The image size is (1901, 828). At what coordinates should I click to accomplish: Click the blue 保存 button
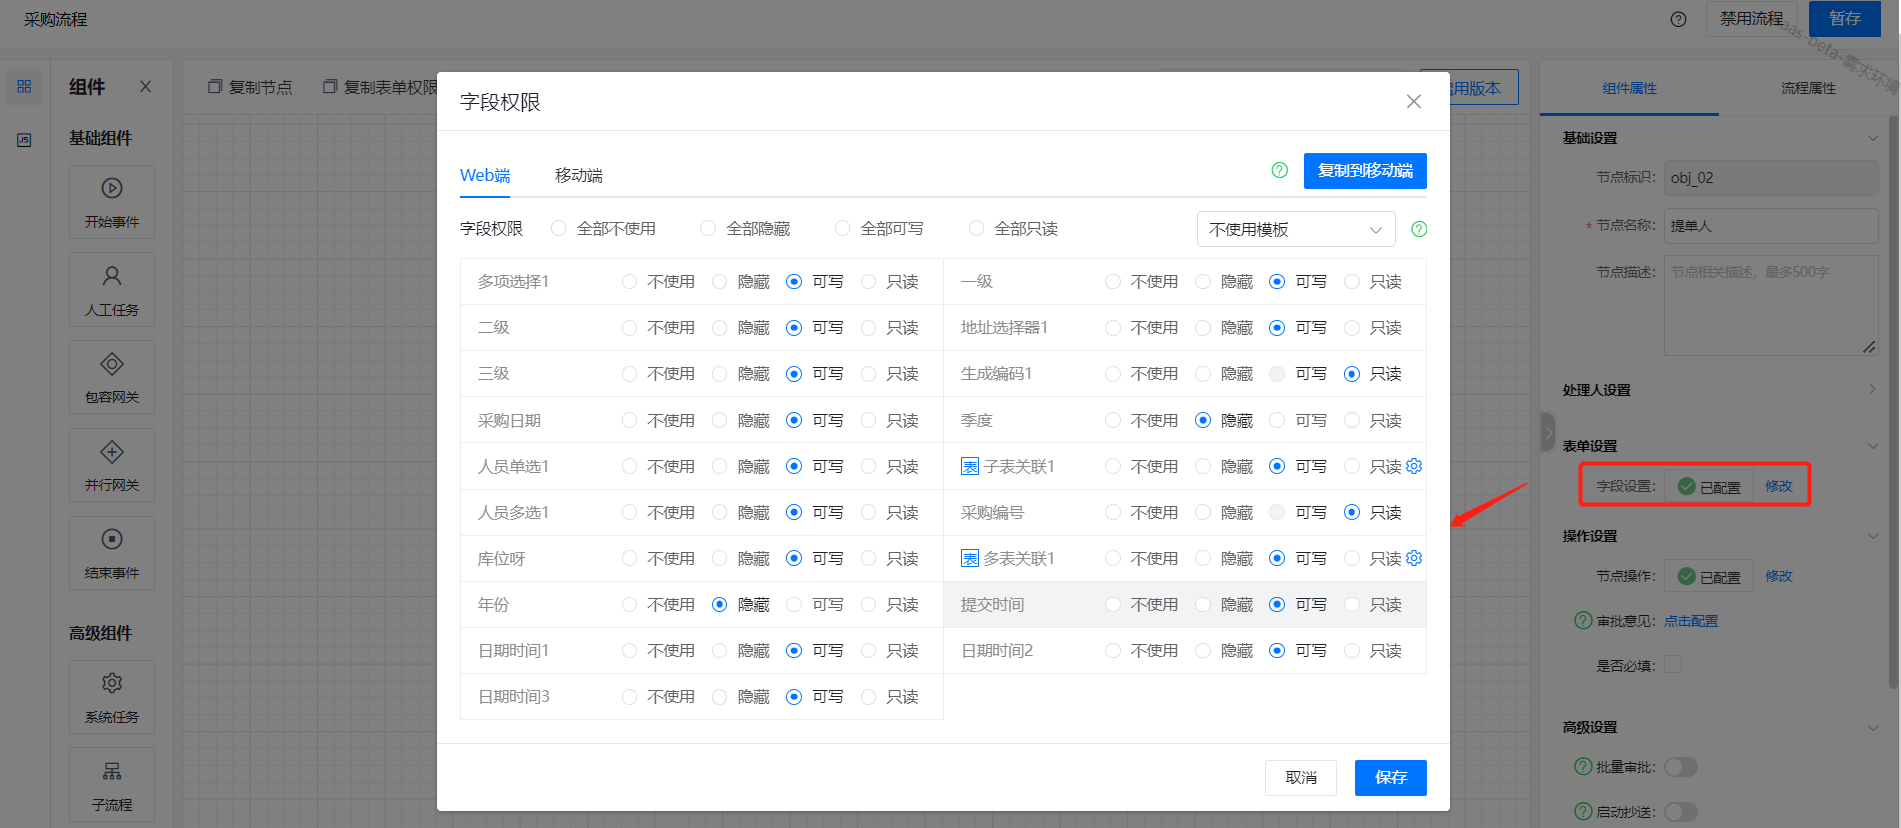click(x=1390, y=777)
